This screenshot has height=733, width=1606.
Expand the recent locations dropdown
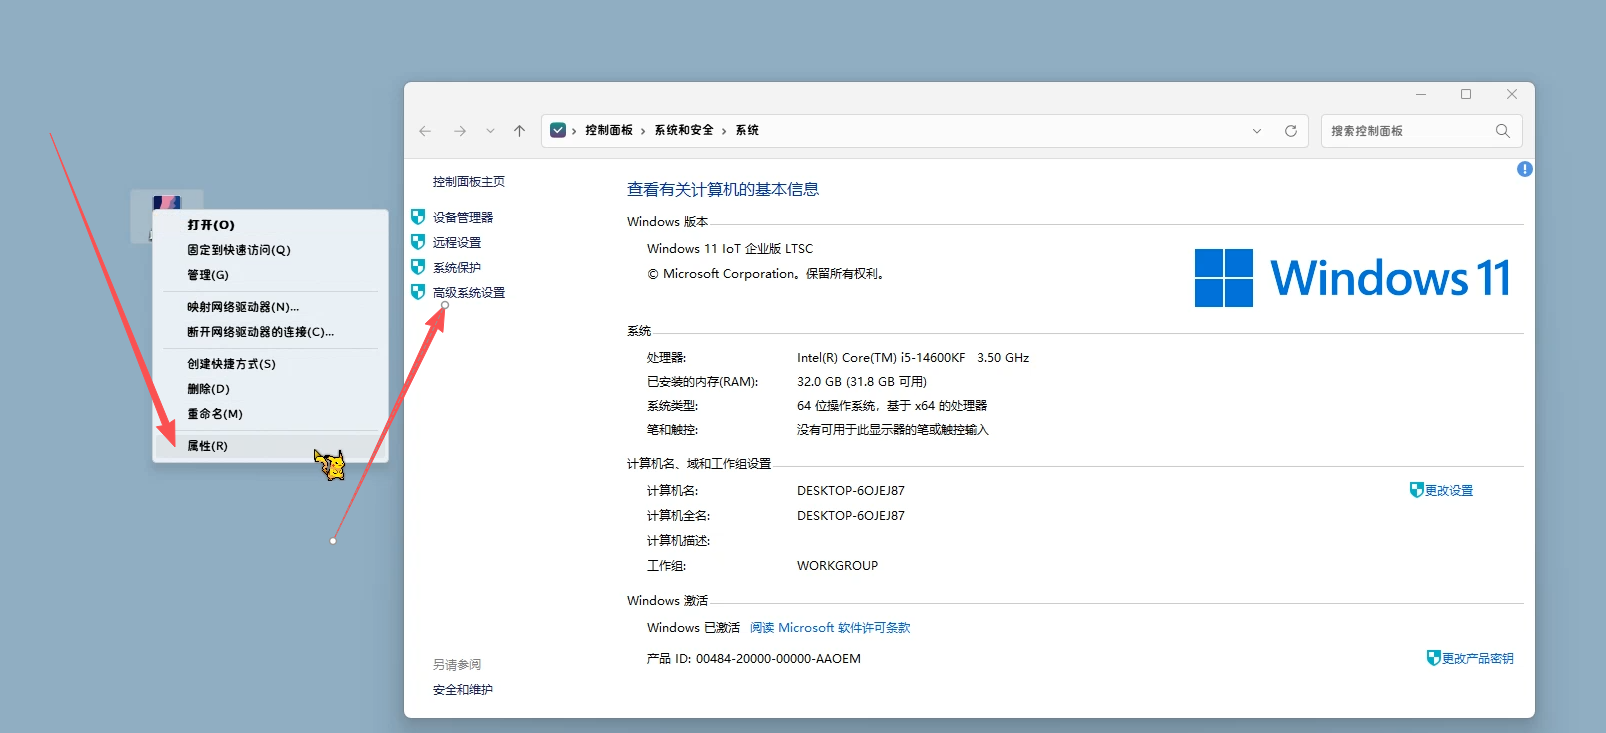[x=490, y=131]
